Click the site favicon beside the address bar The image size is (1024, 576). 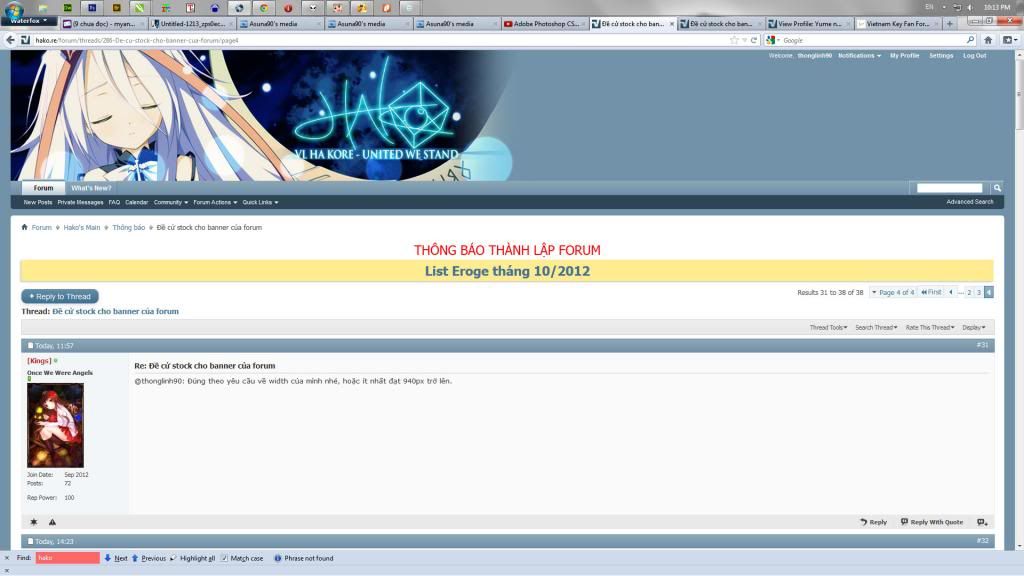pyautogui.click(x=25, y=40)
